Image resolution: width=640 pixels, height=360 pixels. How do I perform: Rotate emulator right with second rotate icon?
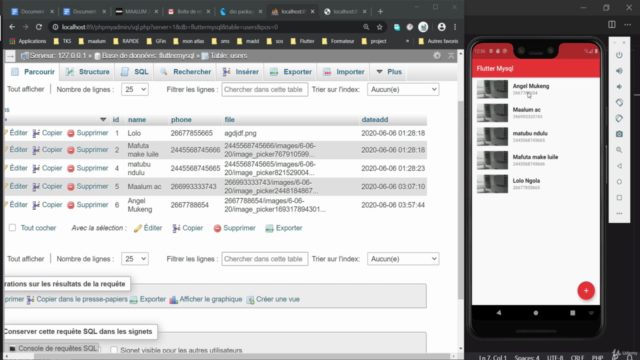pyautogui.click(x=619, y=118)
